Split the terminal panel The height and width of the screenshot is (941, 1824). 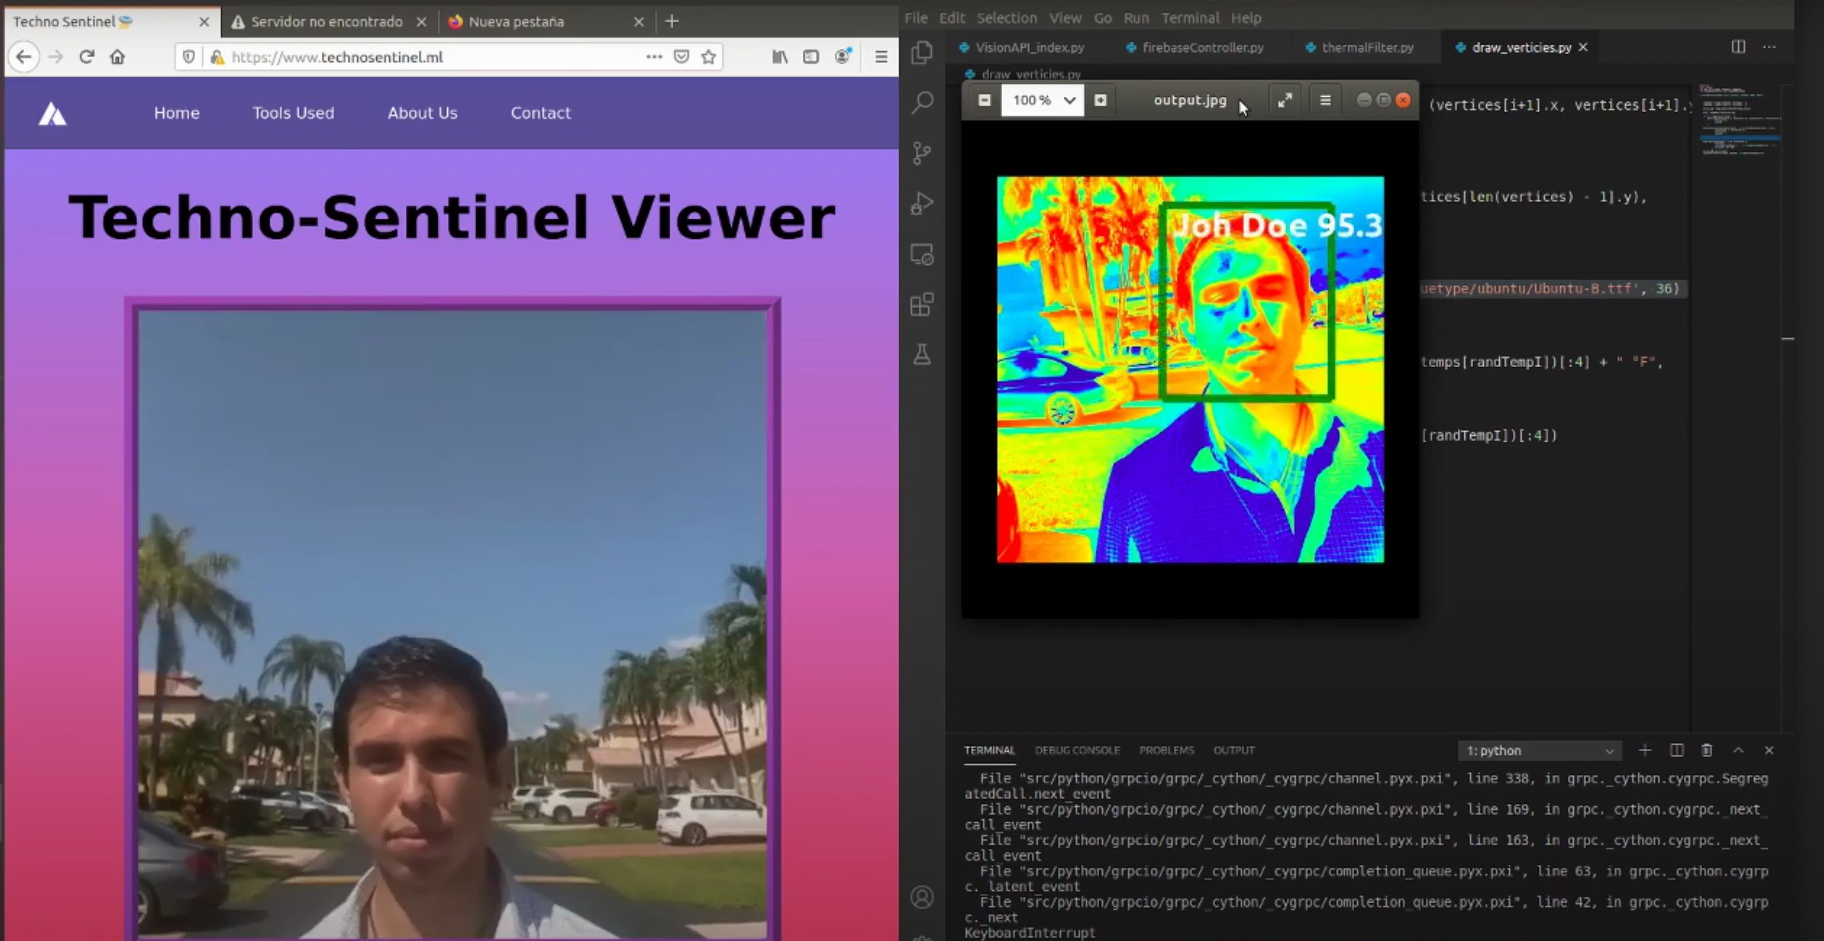(x=1677, y=750)
